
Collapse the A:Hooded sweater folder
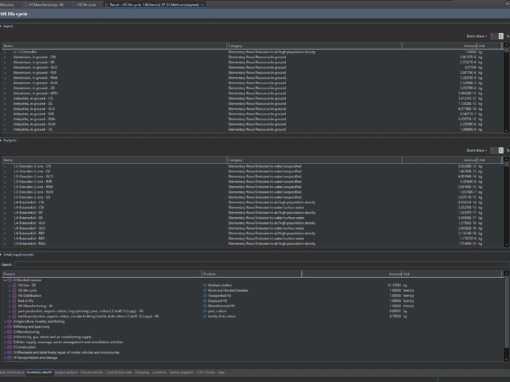(5, 280)
